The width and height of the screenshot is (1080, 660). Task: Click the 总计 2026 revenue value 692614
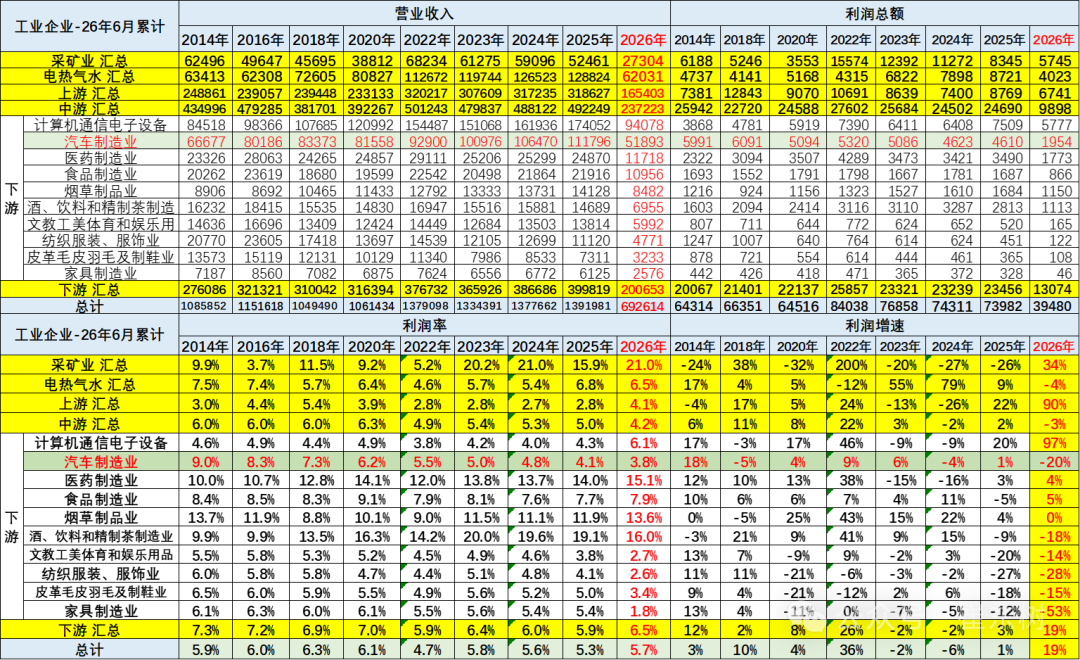643,306
